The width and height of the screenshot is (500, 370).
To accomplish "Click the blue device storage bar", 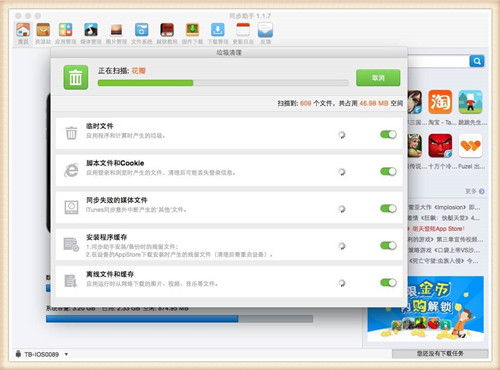I will coord(179,319).
